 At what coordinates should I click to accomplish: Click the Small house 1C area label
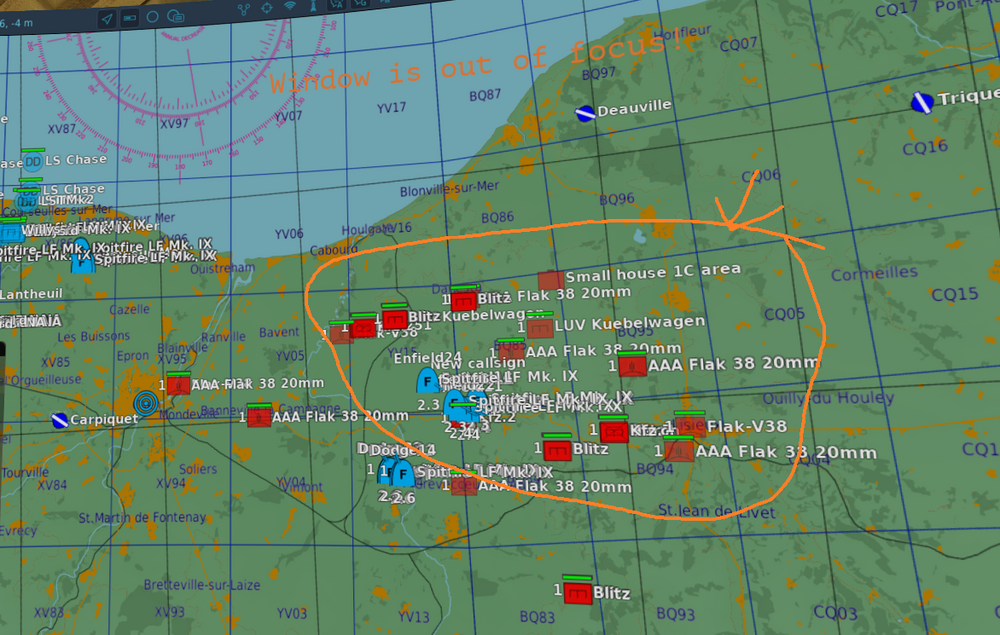[652, 273]
